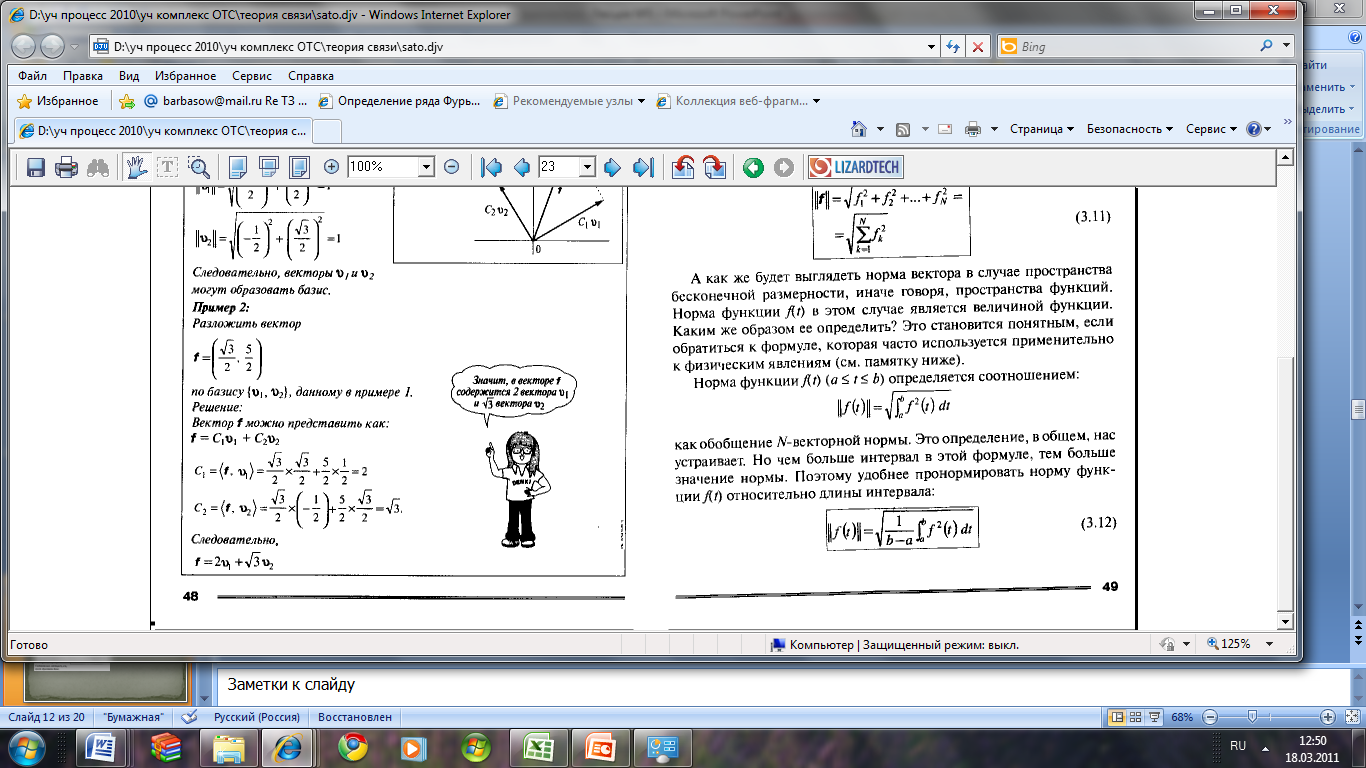Click the Избранное favorites star button
The width and height of the screenshot is (1366, 768).
click(x=58, y=101)
